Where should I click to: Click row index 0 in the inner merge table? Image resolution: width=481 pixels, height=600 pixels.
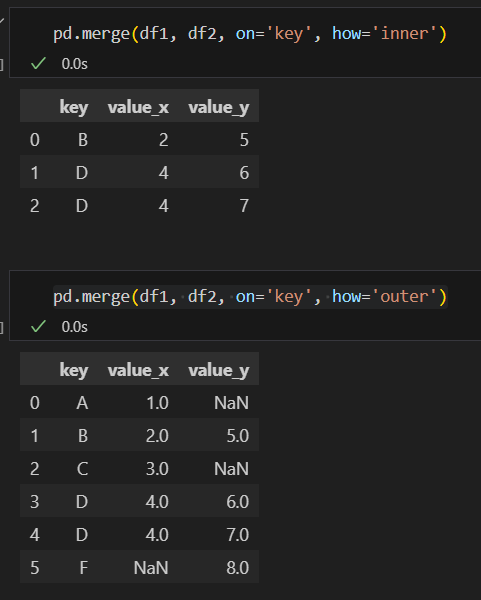click(35, 140)
